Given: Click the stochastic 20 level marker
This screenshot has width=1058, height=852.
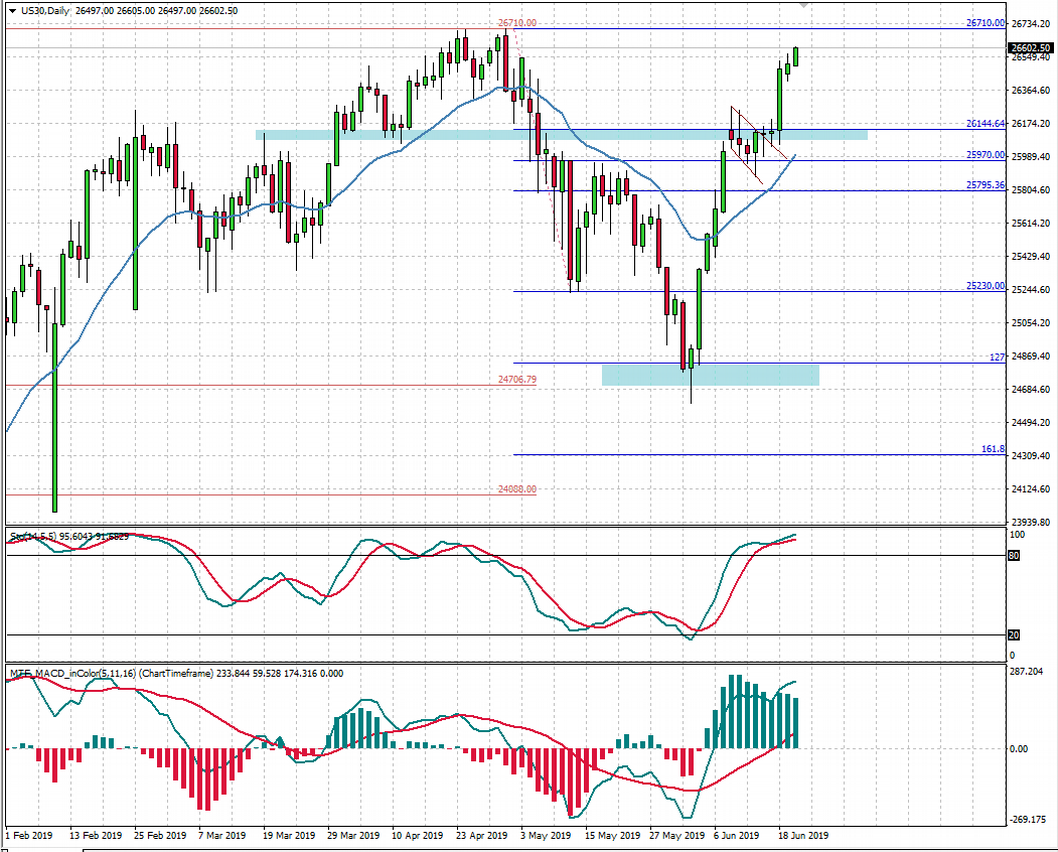Looking at the screenshot, I should 1013,634.
